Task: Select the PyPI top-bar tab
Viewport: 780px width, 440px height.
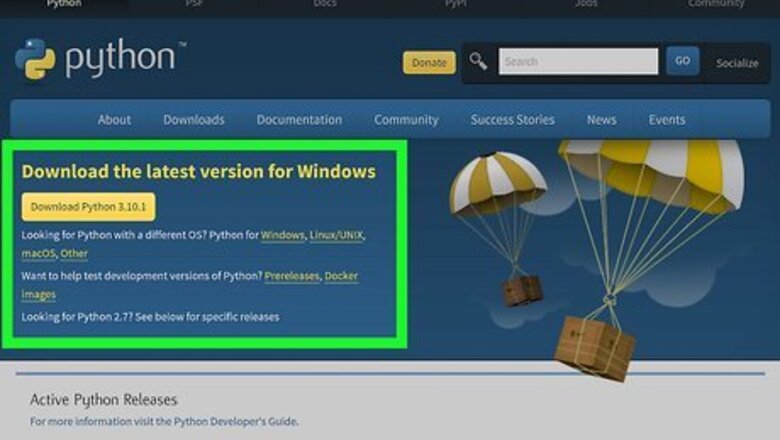Action: click(x=456, y=4)
